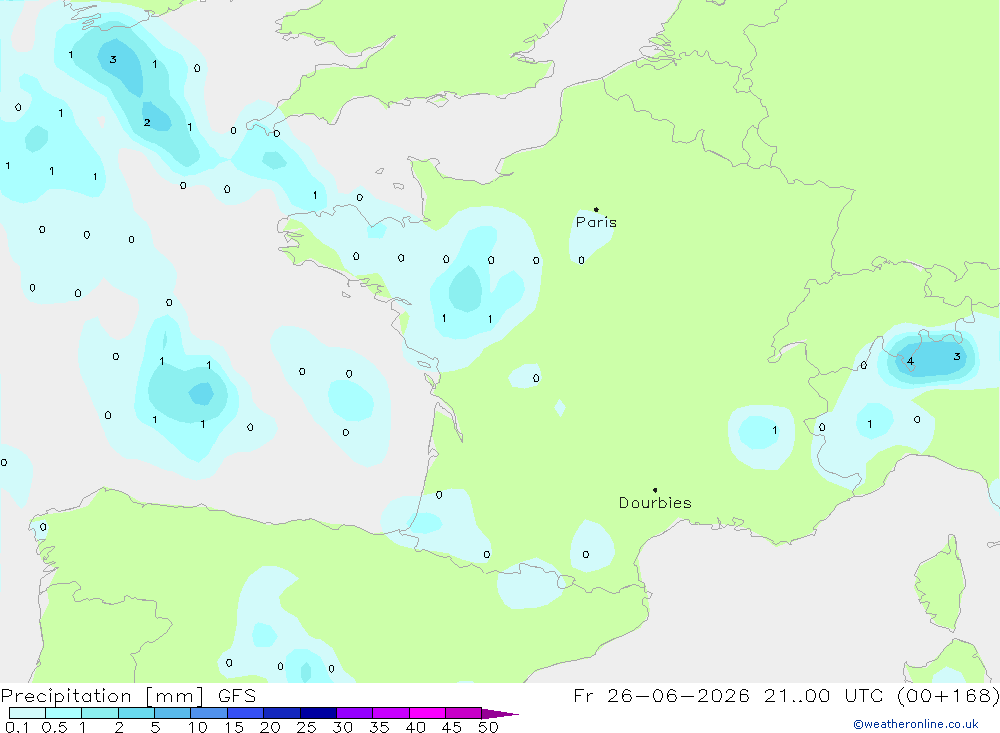Pick the 40–45 mm magenta legend swatch
Viewport: 1000px width, 733px height.
click(427, 713)
